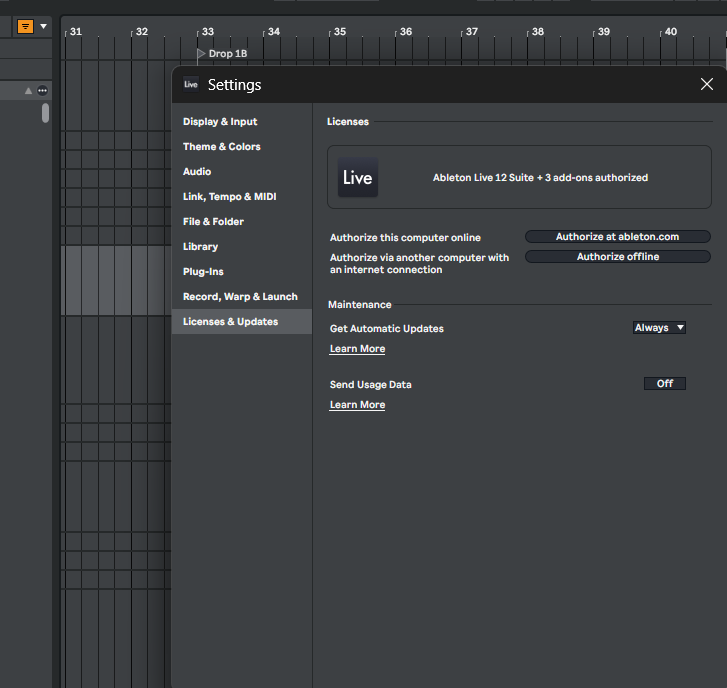The image size is (727, 688).
Task: Click the Licenses section heading
Action: [x=348, y=121]
